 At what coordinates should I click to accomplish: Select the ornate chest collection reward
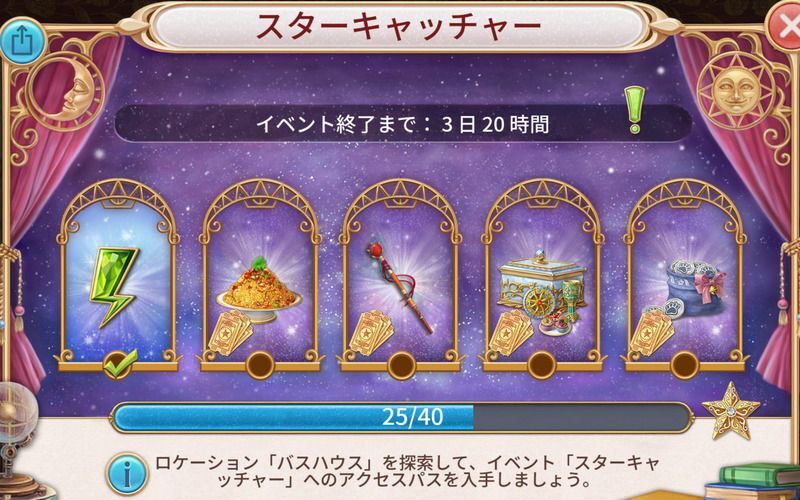point(542,288)
